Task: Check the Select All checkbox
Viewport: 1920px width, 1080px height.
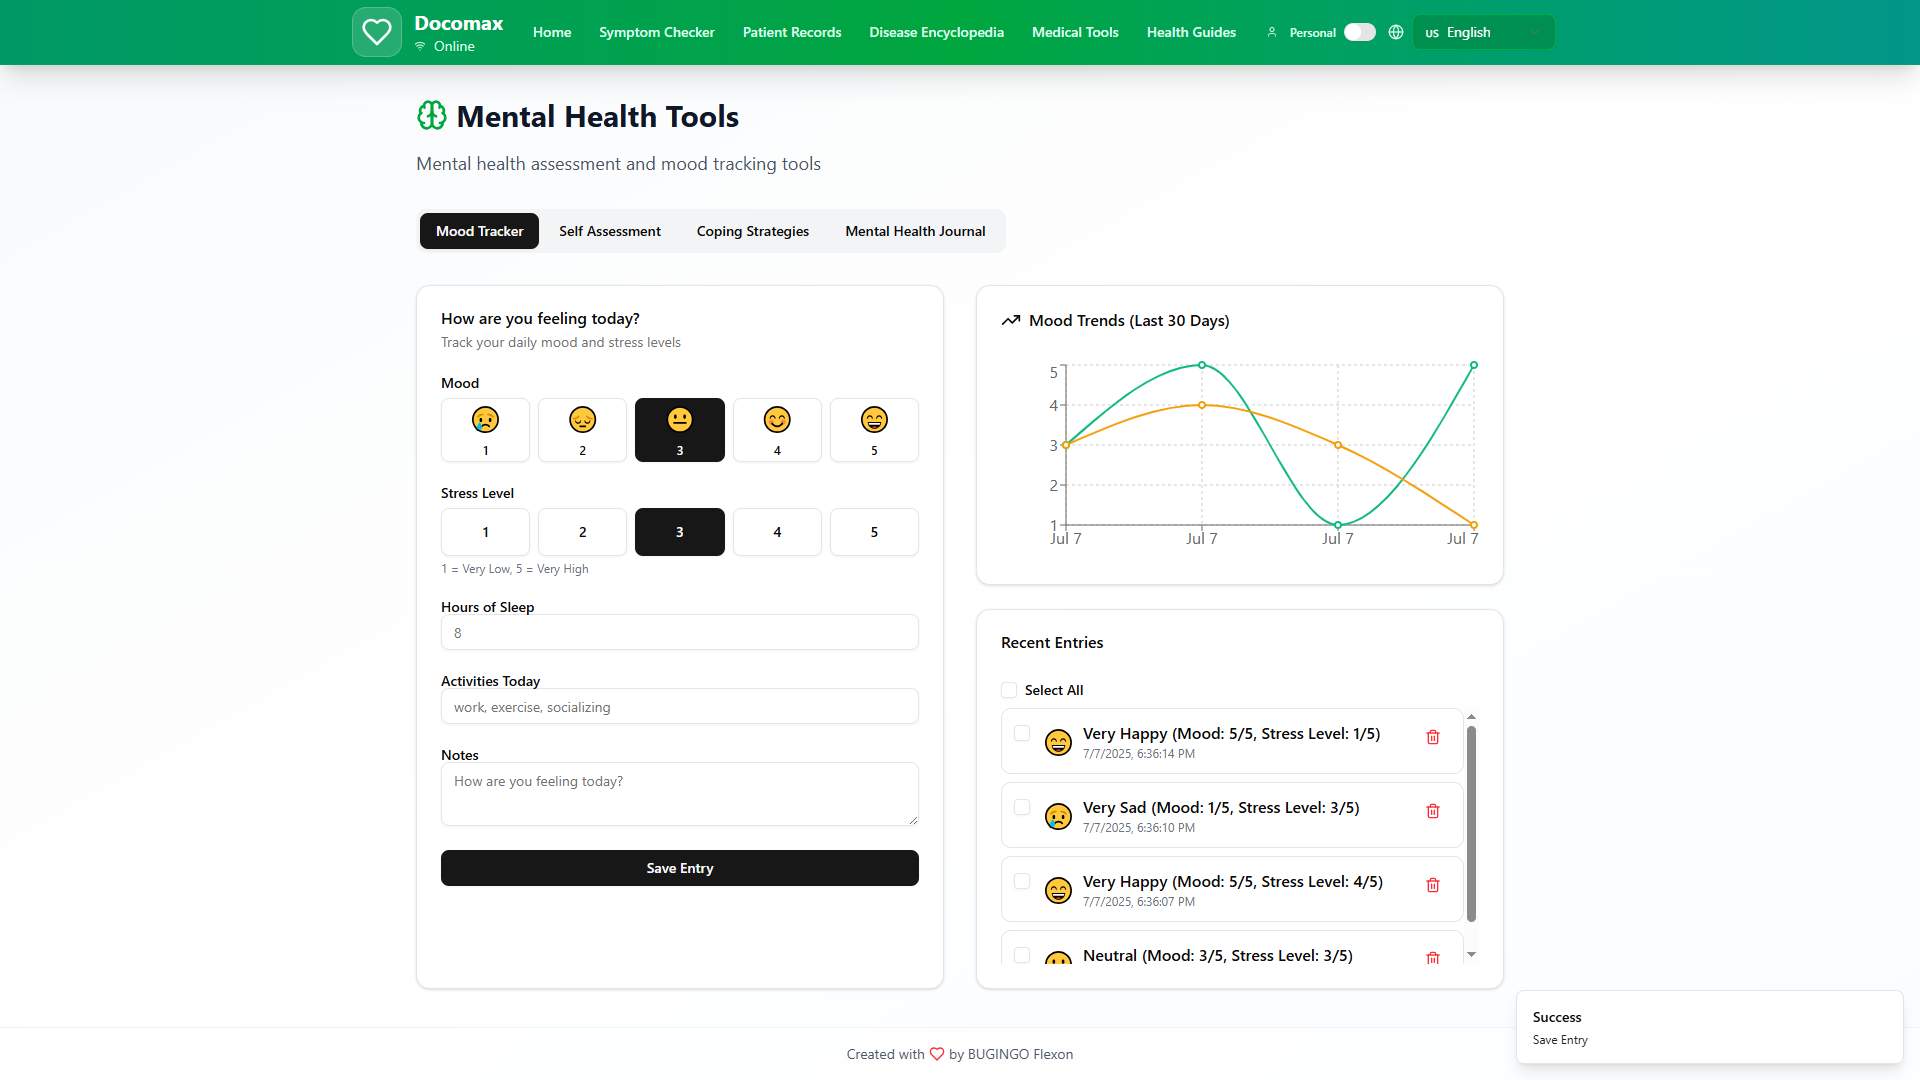Action: pos(1009,690)
